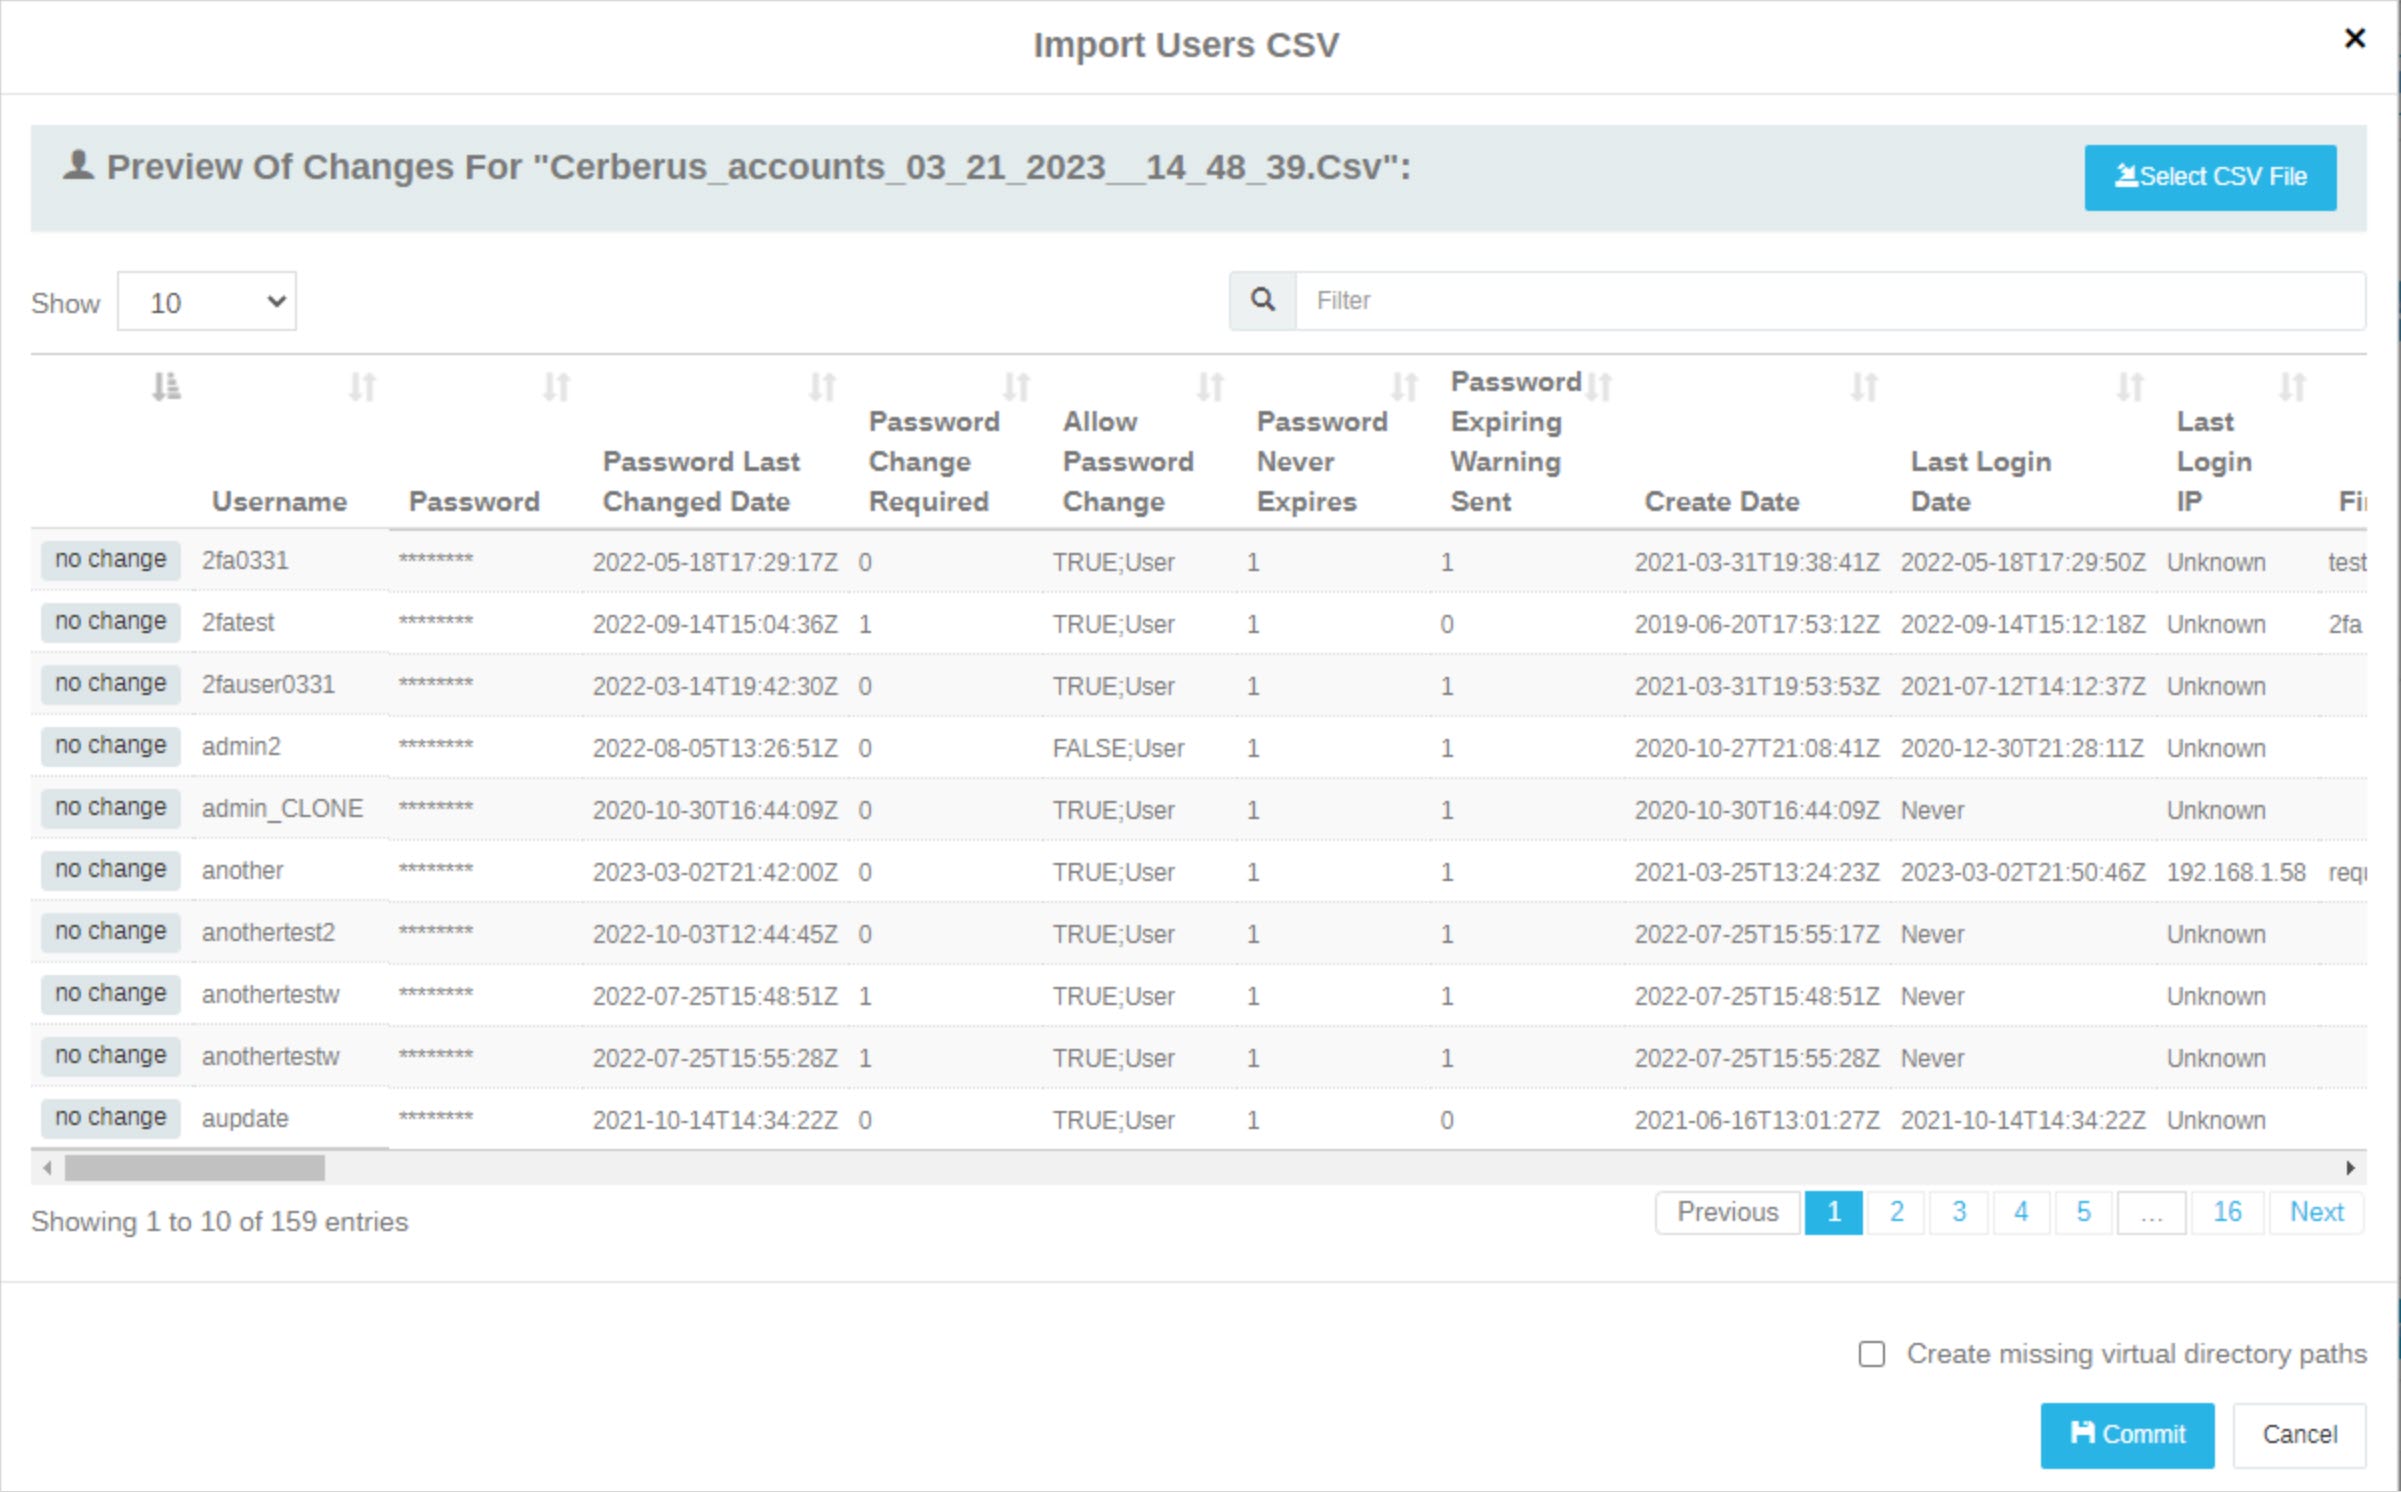This screenshot has width=2401, height=1492.
Task: Click the Previous page button
Action: 1728,1212
